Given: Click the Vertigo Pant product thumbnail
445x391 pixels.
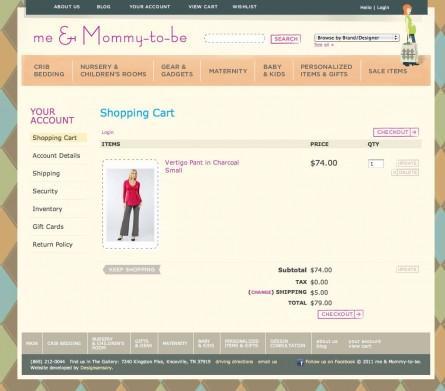Looking at the screenshot, I should pos(130,204).
